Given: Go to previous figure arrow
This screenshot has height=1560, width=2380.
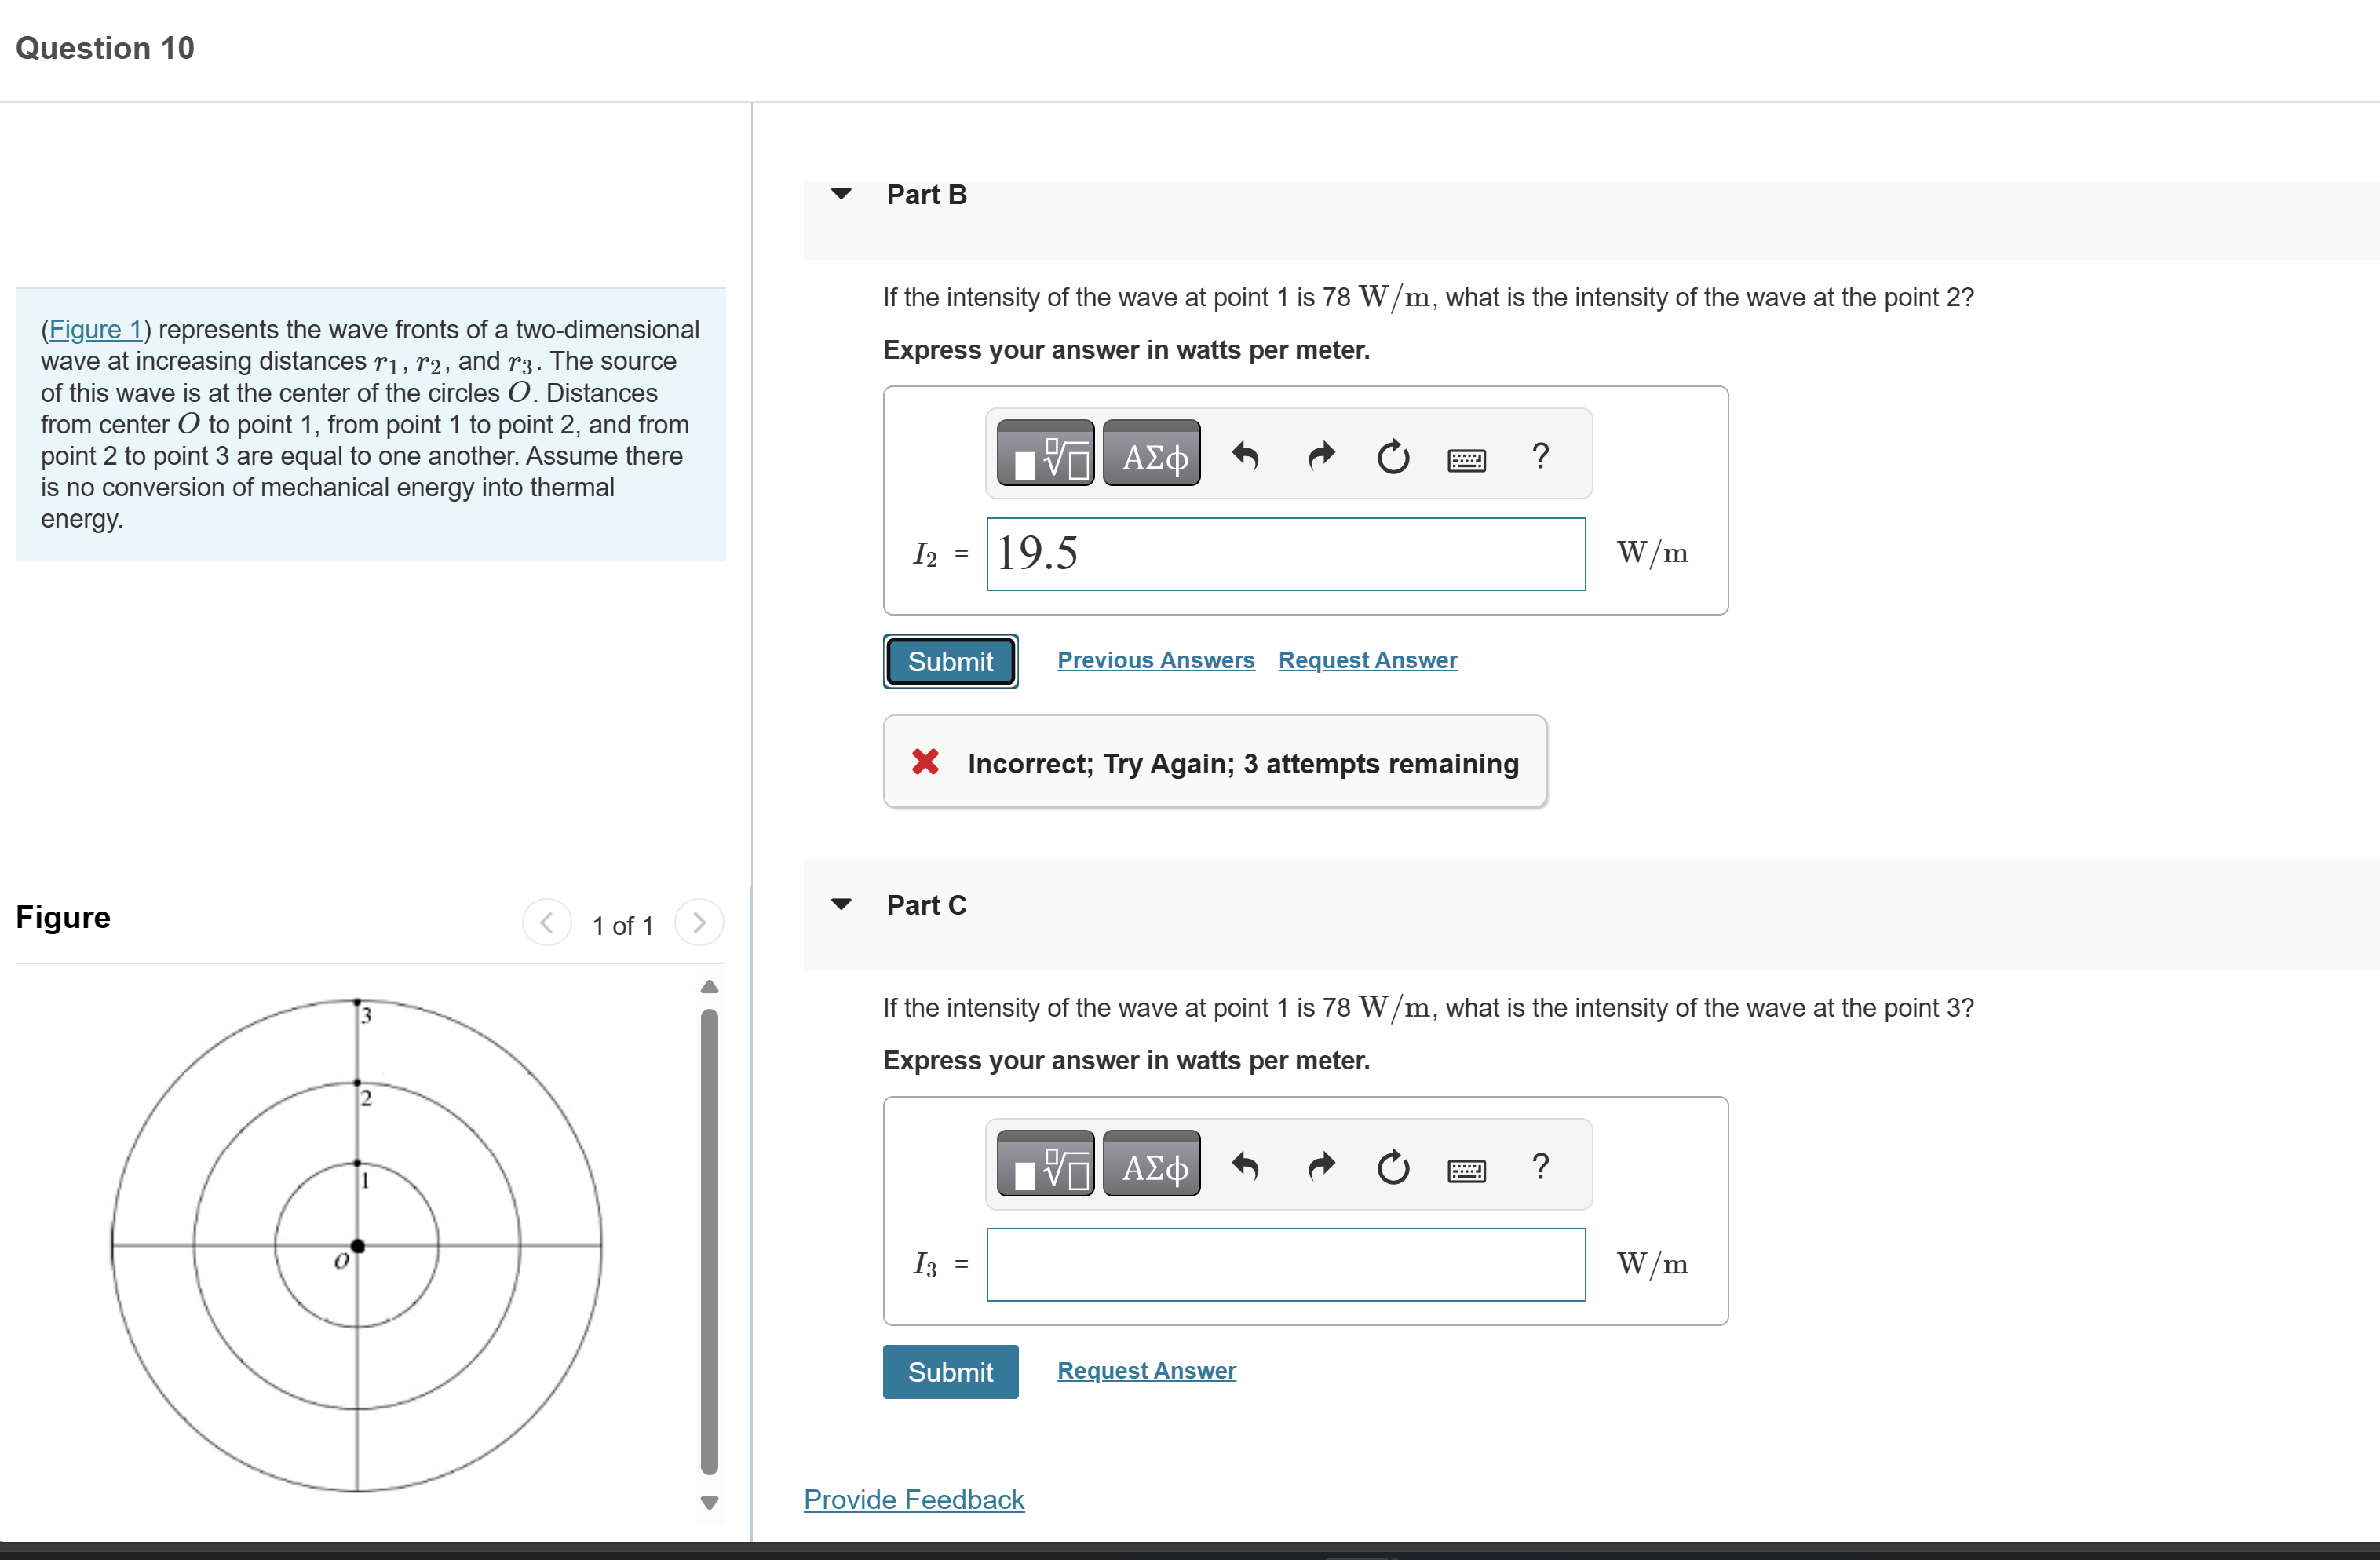Looking at the screenshot, I should coord(547,922).
